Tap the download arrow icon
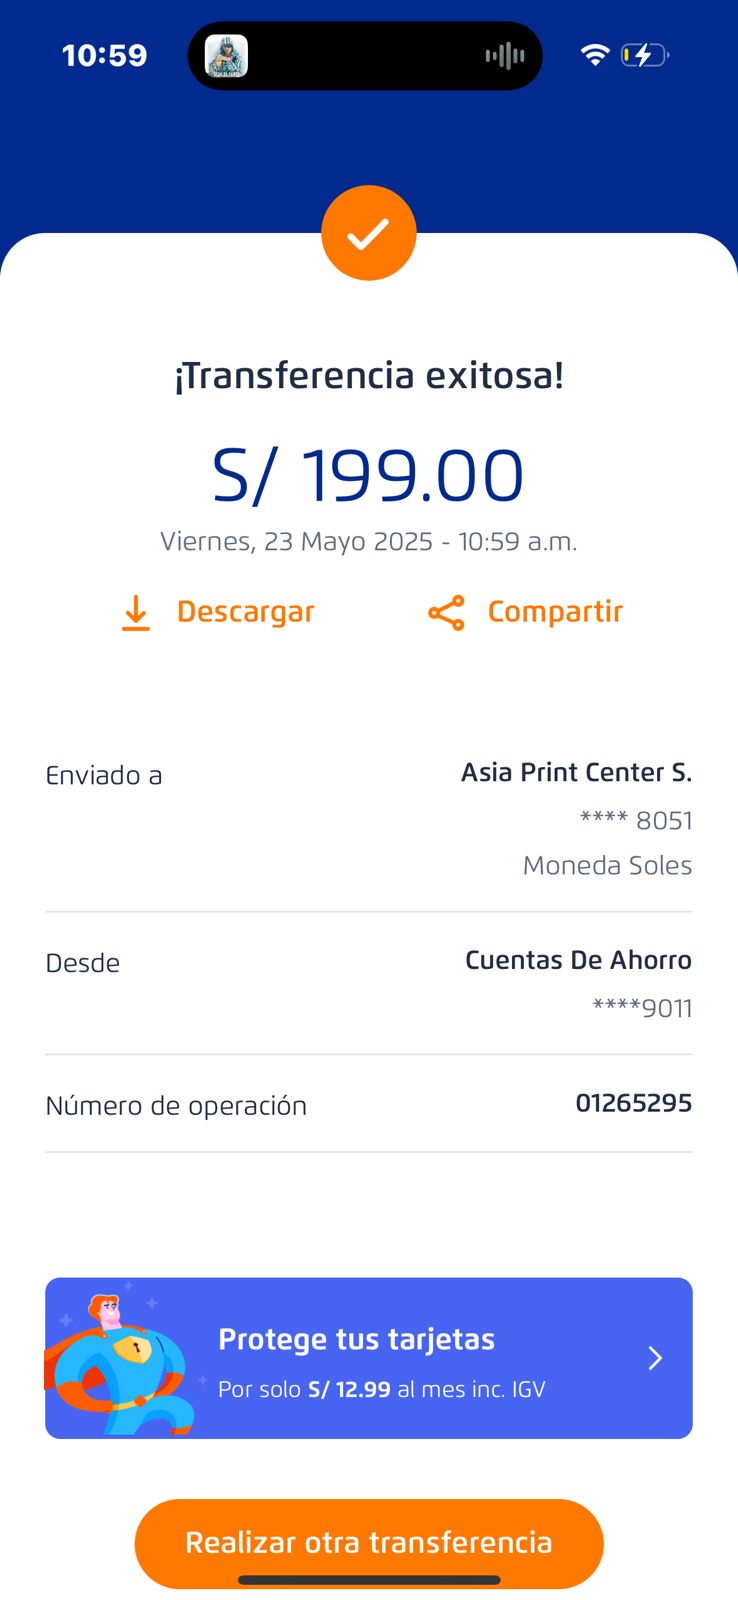738x1600 pixels. click(x=136, y=613)
